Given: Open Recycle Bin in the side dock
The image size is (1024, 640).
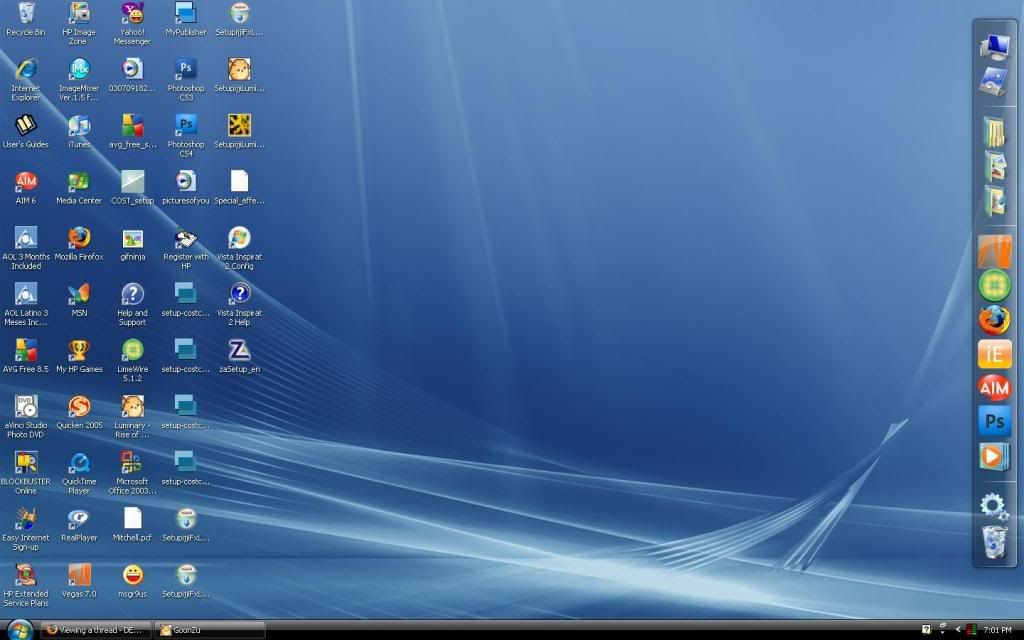Looking at the screenshot, I should [994, 543].
